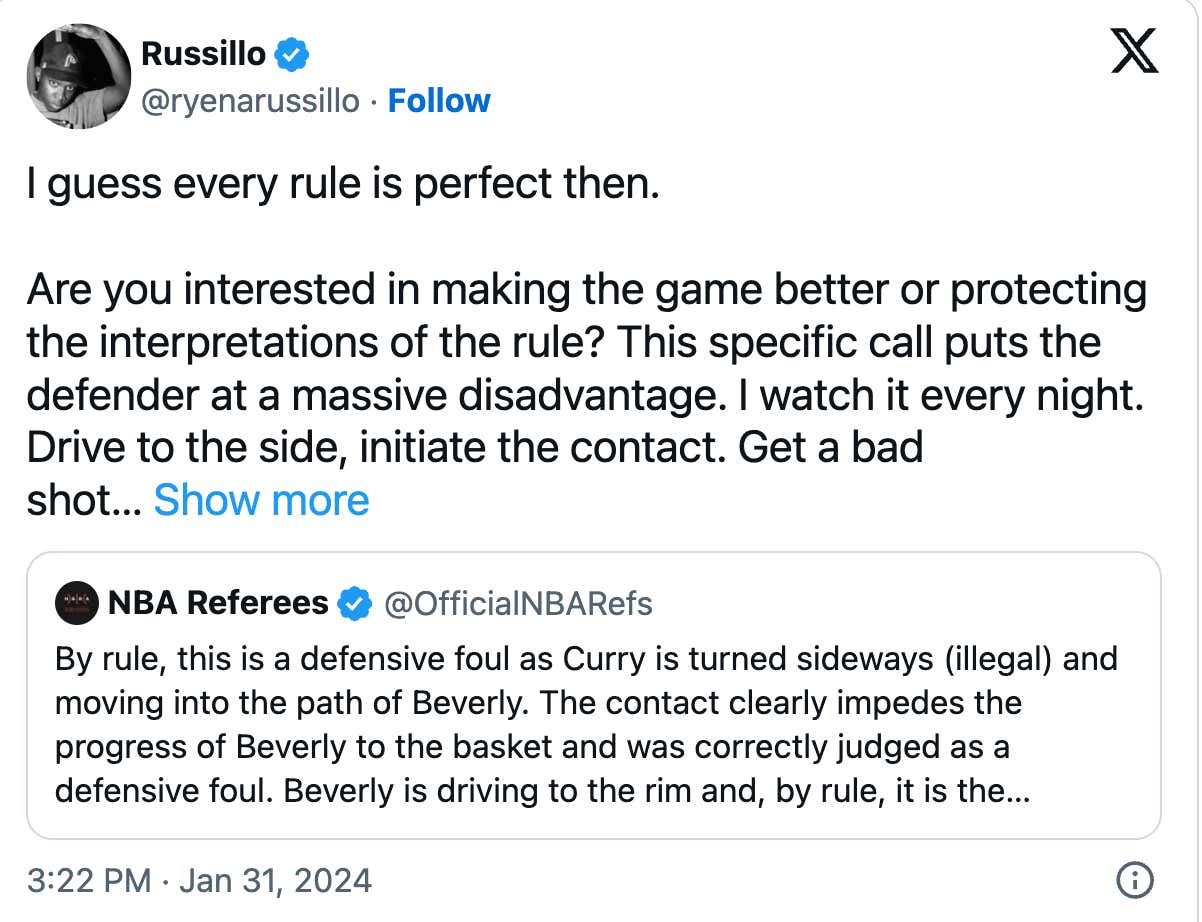Click Russillo's blue verified badge
The image size is (1202, 922).
point(290,55)
